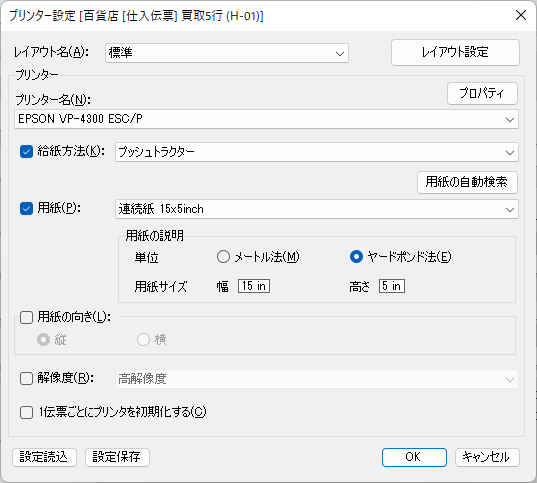537x483 pixels.
Task: Expand the プリンター名 combo box EPSON VP-4300
Action: pyautogui.click(x=266, y=119)
